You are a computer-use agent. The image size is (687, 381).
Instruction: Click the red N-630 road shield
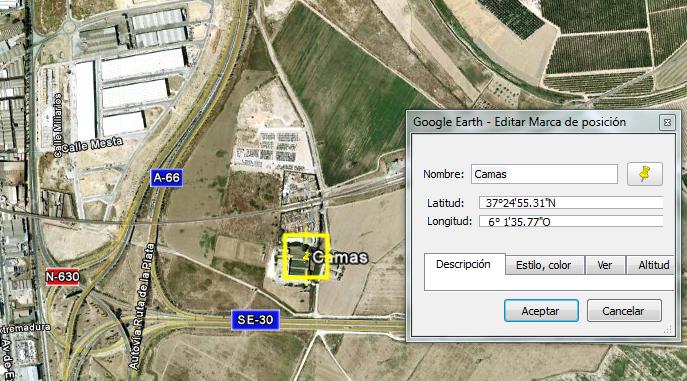pyautogui.click(x=63, y=277)
